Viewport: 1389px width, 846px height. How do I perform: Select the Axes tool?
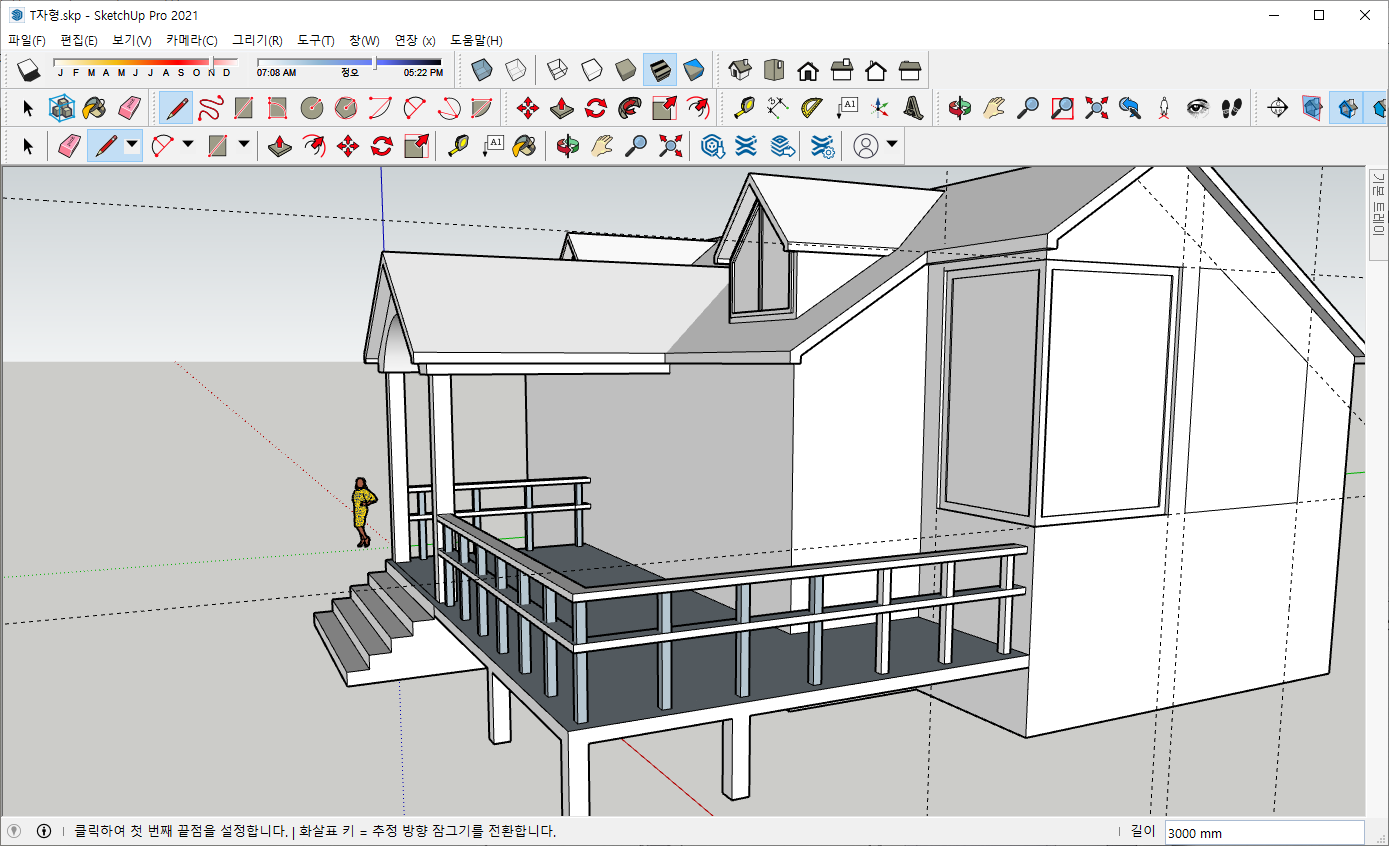pos(879,107)
